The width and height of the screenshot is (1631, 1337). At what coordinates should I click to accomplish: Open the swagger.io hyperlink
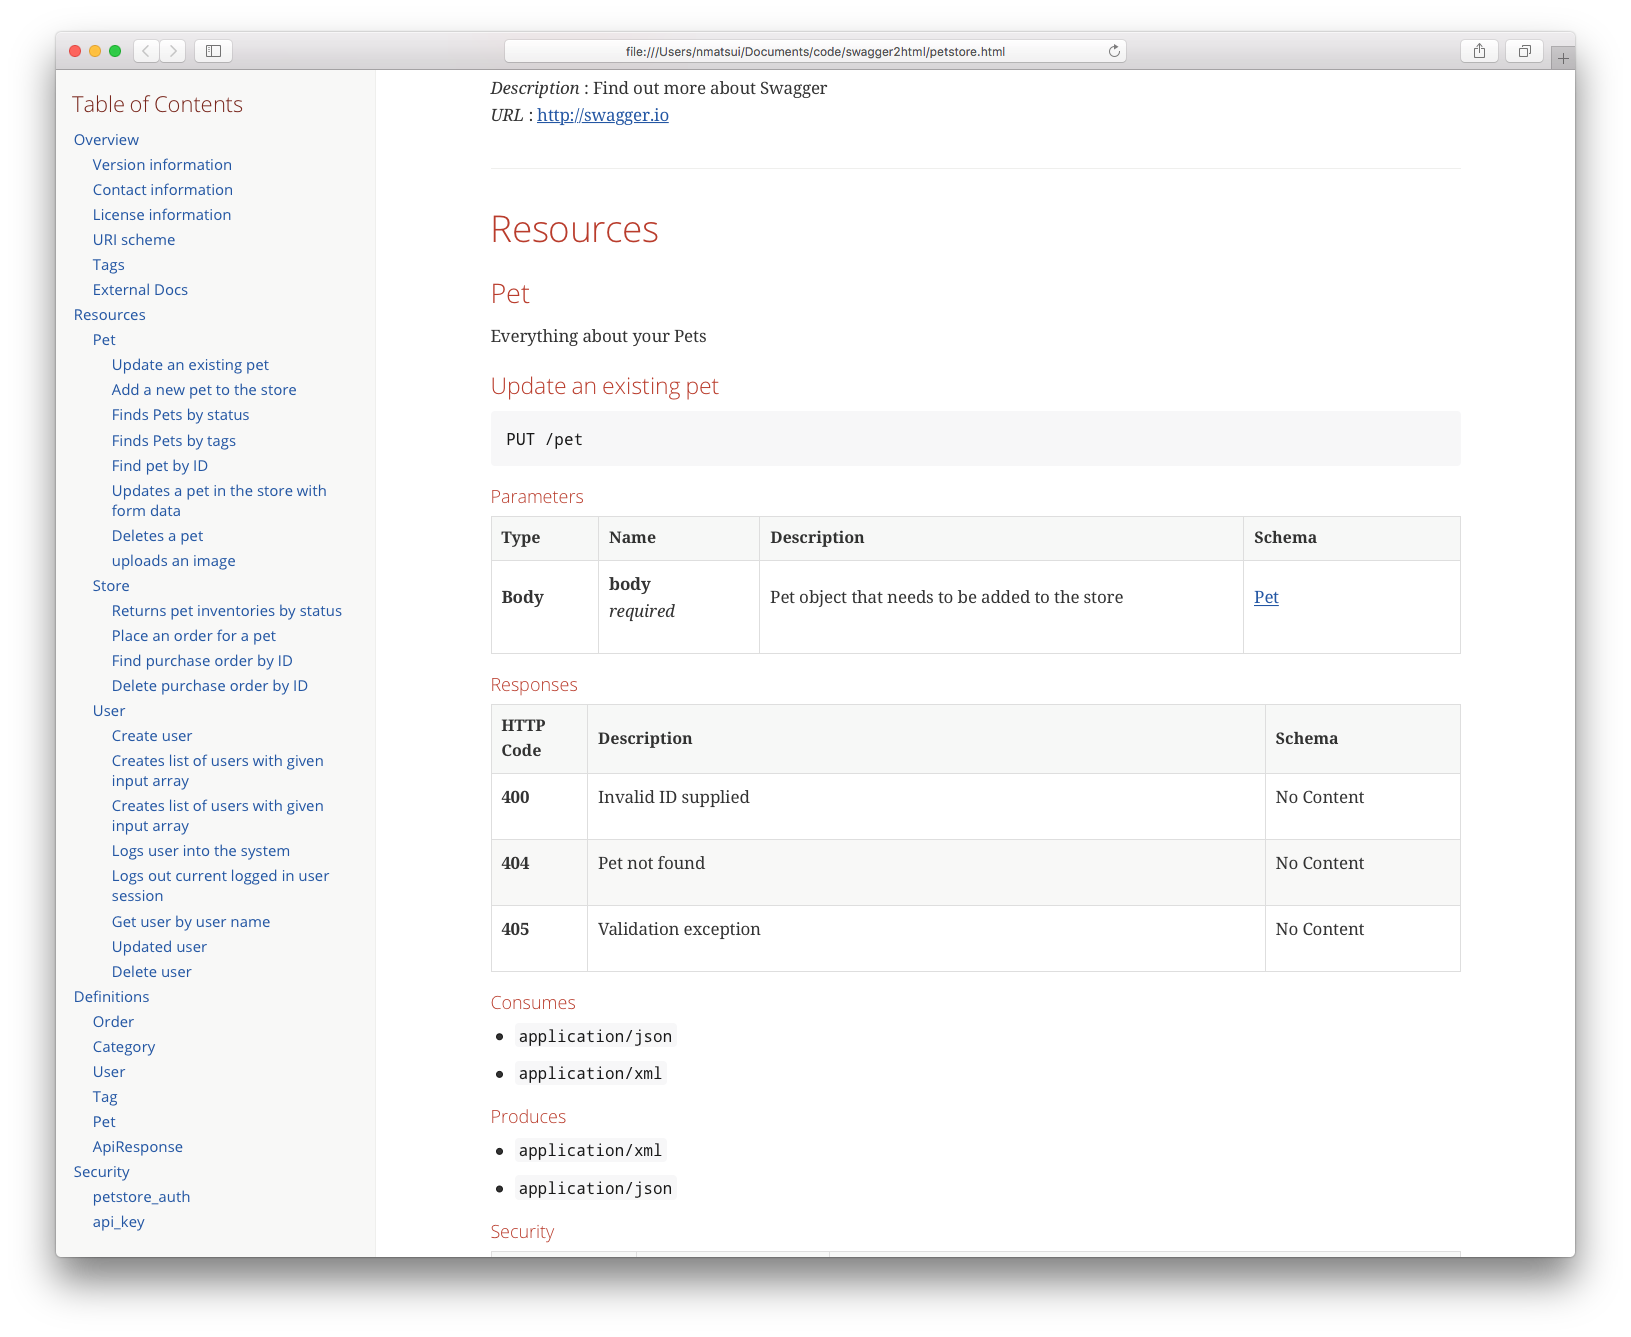pyautogui.click(x=602, y=115)
